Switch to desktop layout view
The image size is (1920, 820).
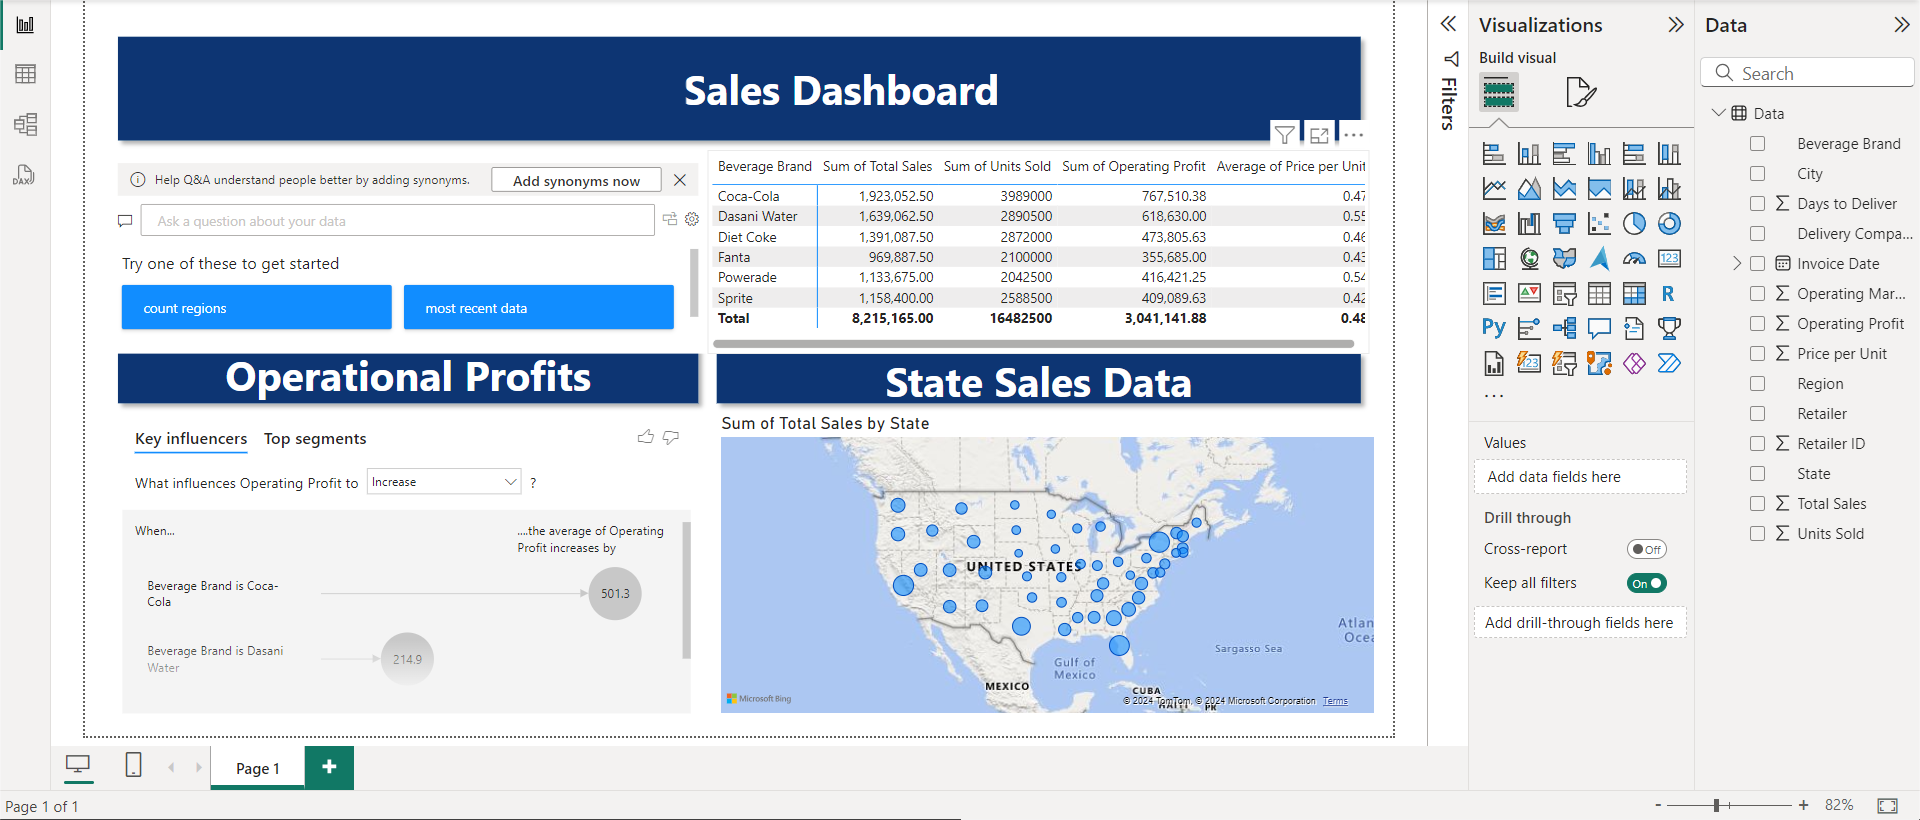point(78,766)
